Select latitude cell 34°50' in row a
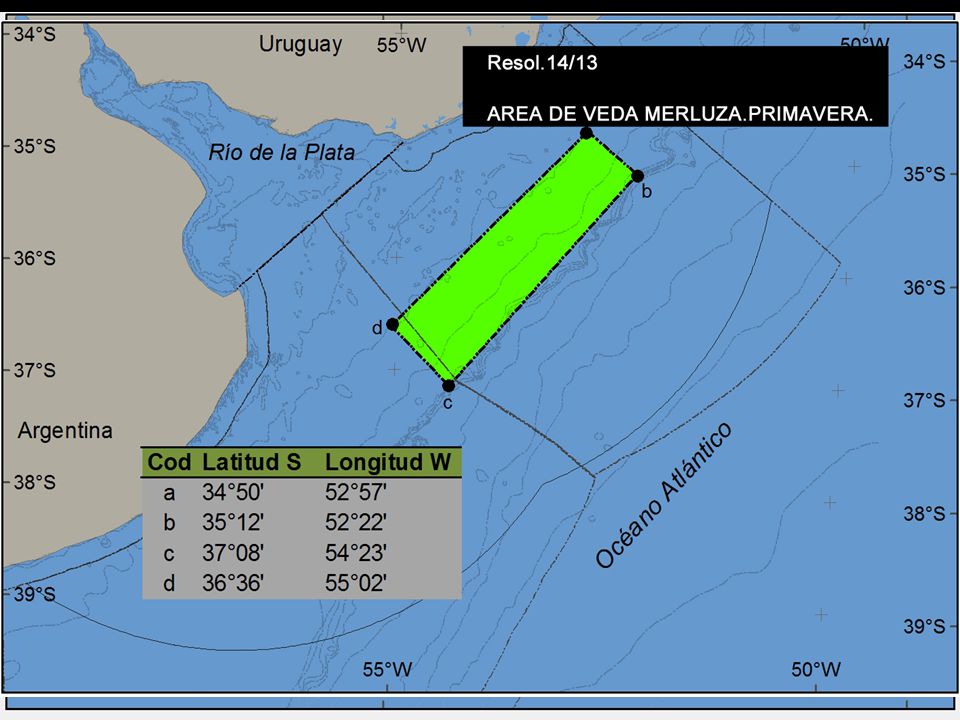This screenshot has height=720, width=960. pos(233,492)
